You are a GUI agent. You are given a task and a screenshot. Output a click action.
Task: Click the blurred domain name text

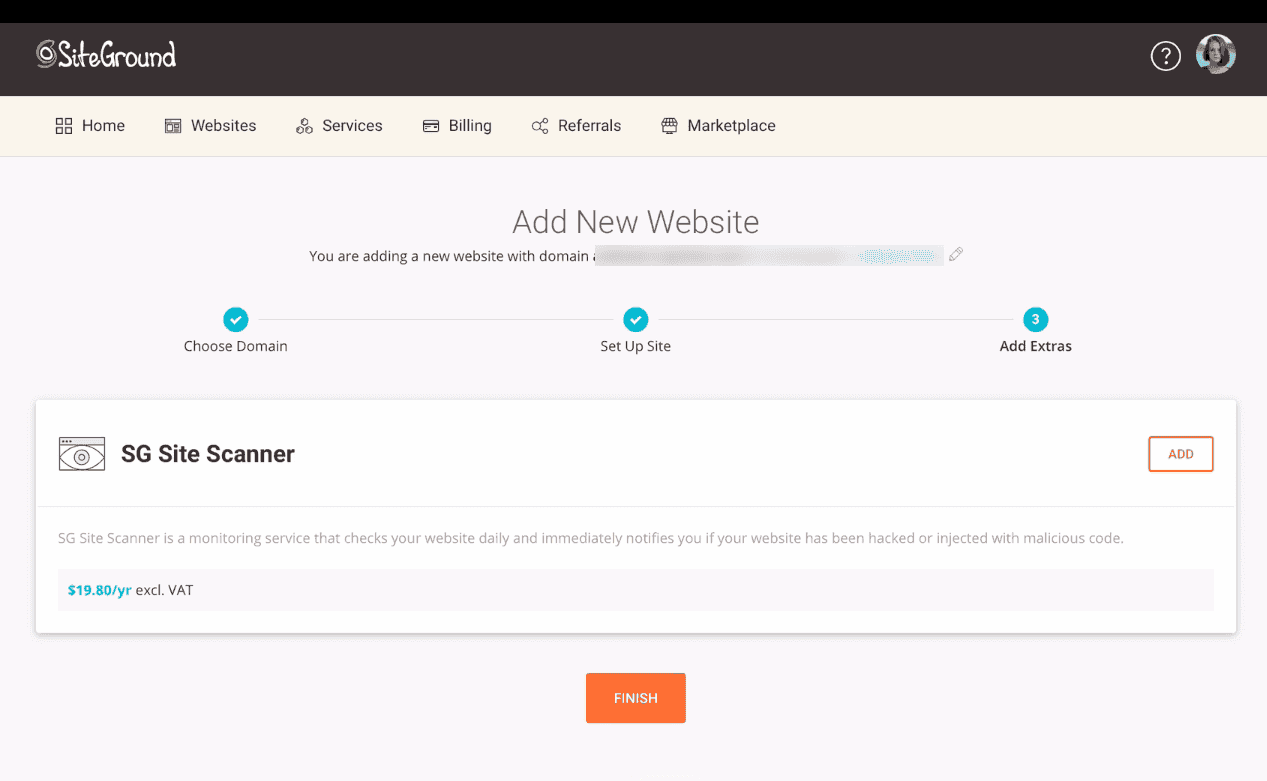point(768,256)
